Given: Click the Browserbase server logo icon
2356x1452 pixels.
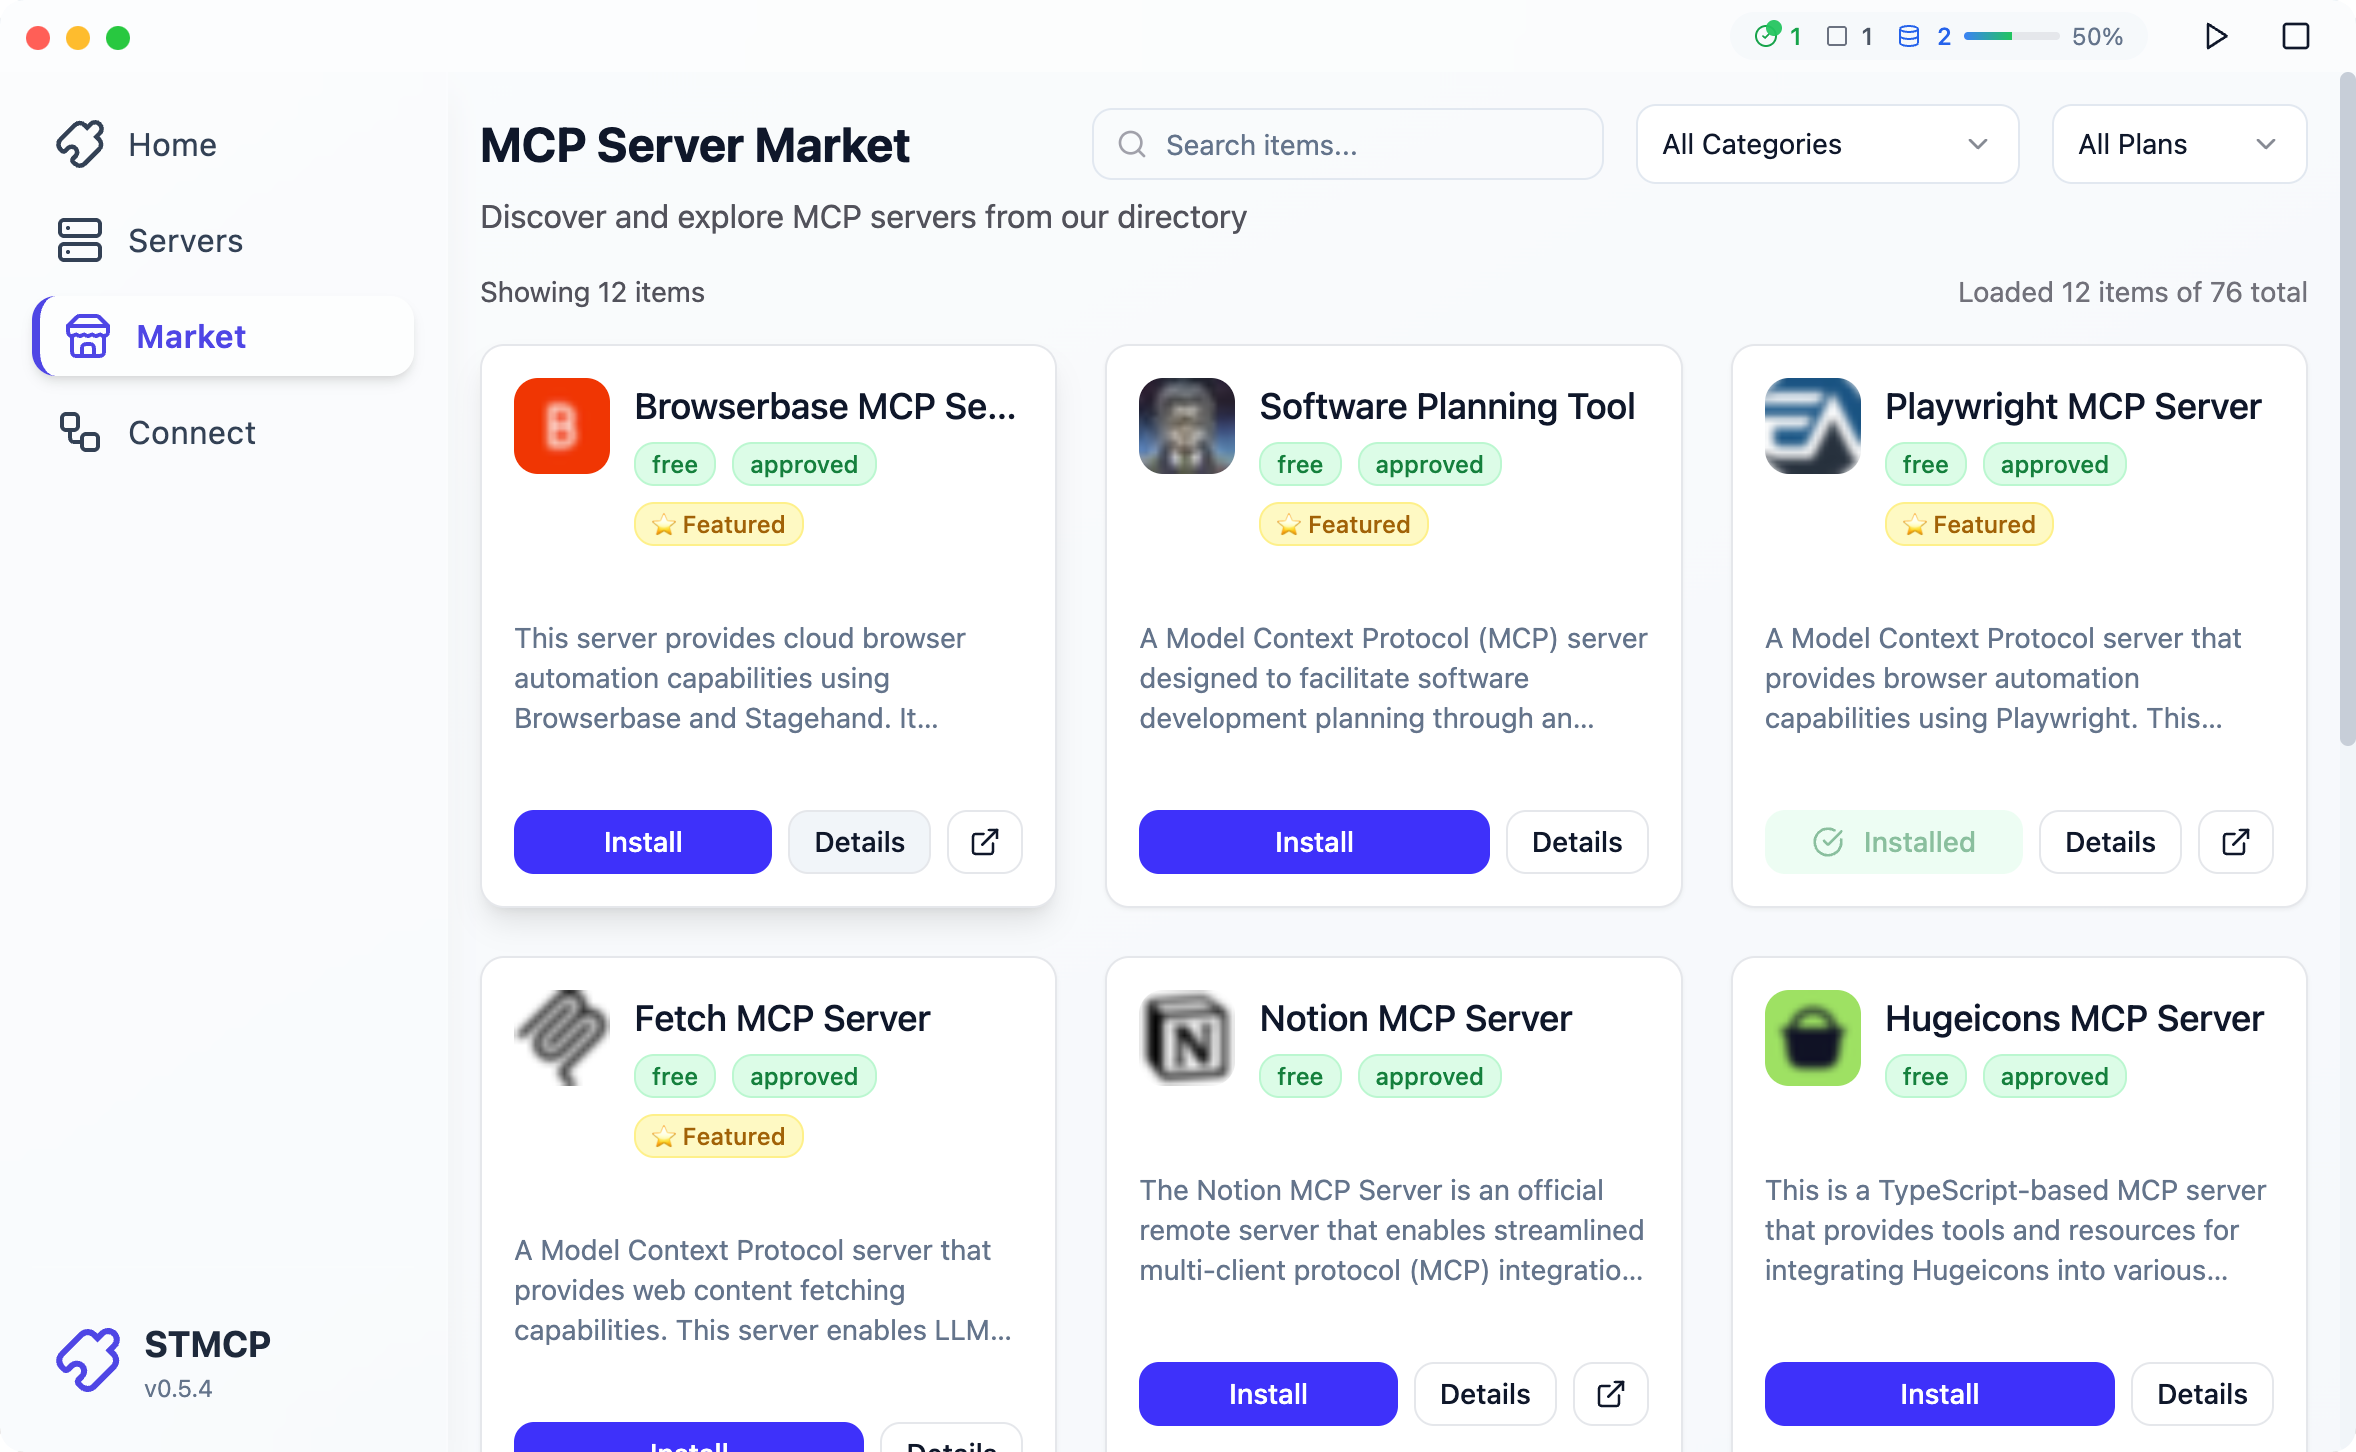Looking at the screenshot, I should (562, 426).
